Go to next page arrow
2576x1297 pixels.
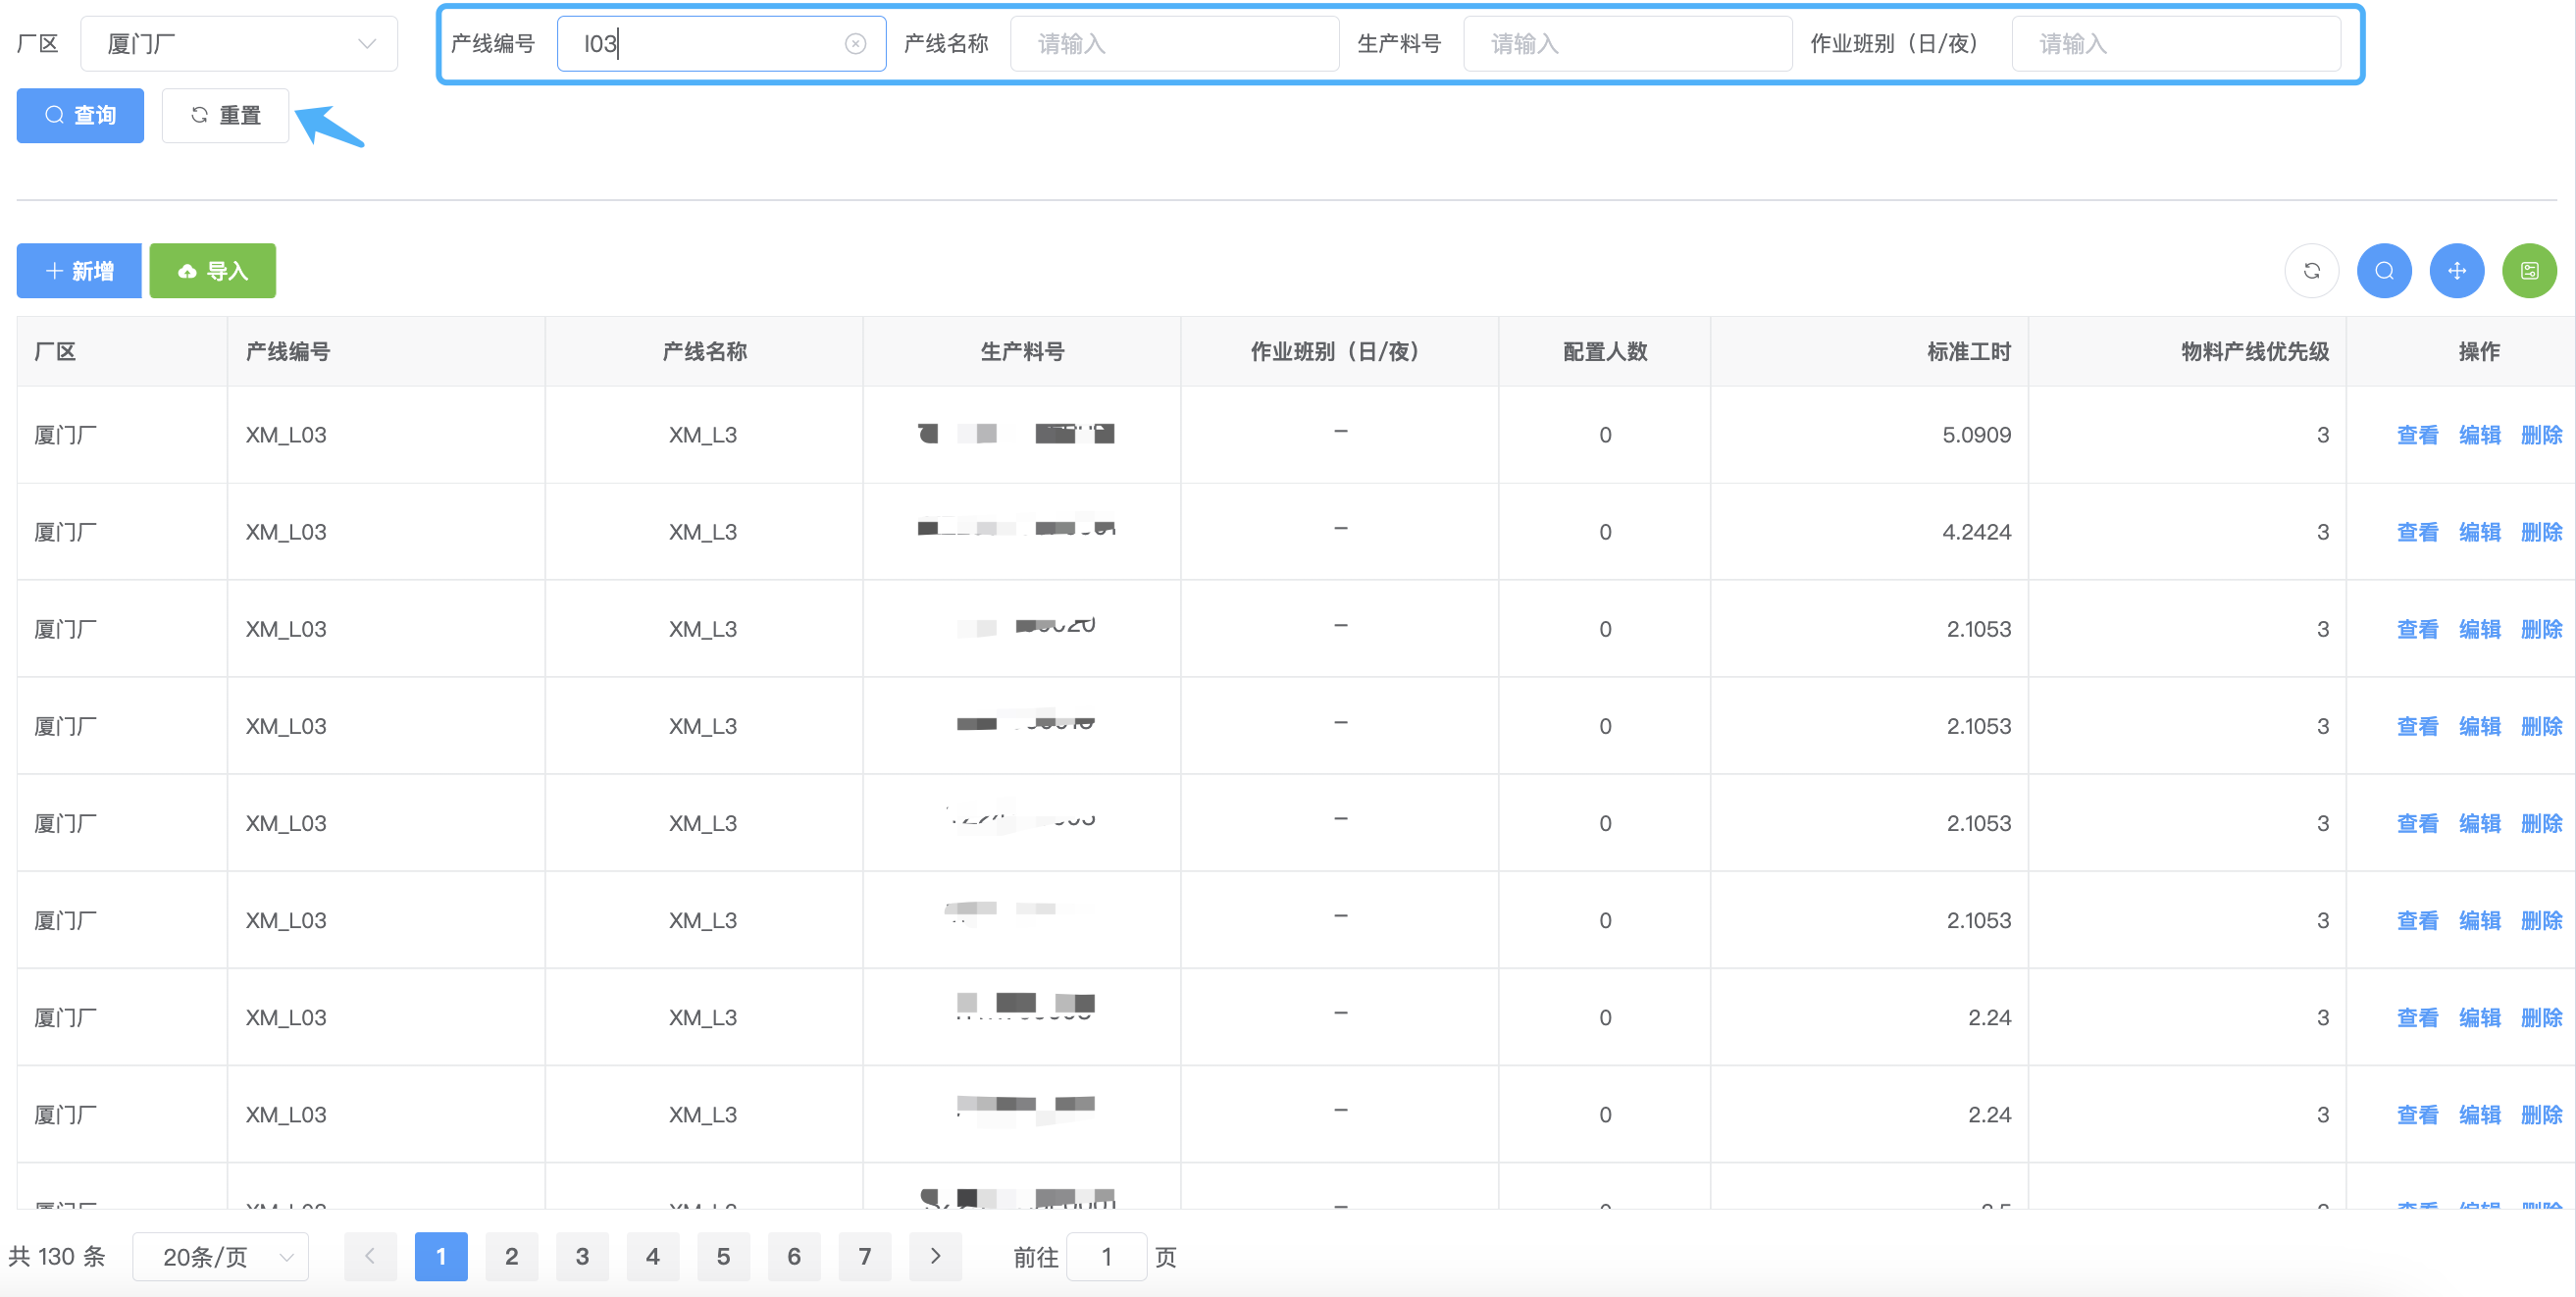click(935, 1256)
